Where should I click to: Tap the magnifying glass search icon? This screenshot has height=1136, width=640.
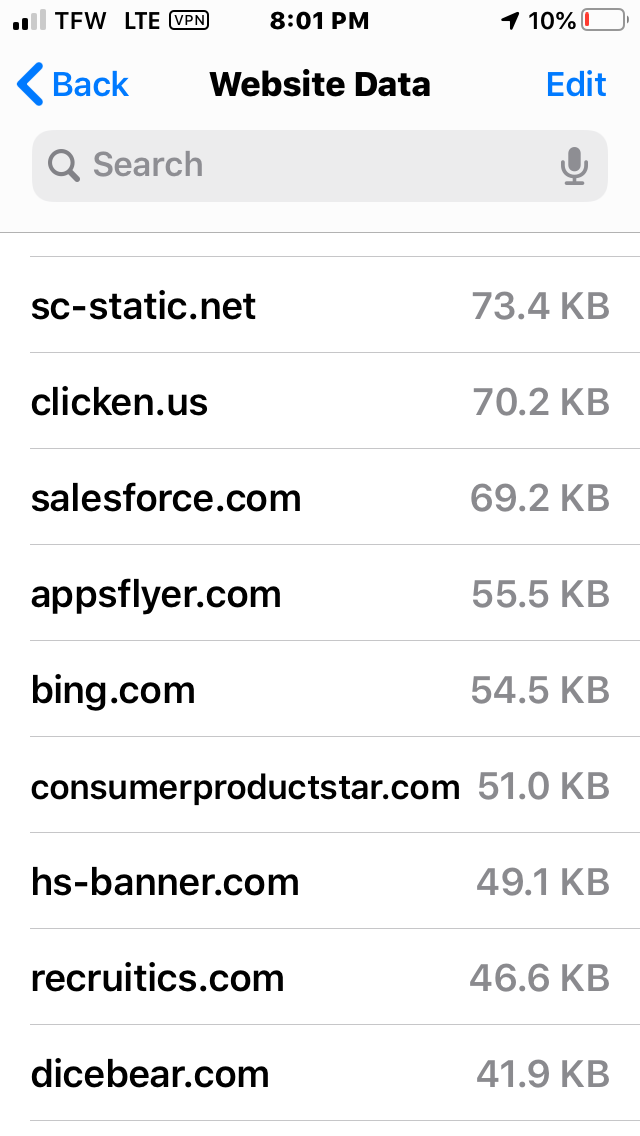(x=63, y=165)
